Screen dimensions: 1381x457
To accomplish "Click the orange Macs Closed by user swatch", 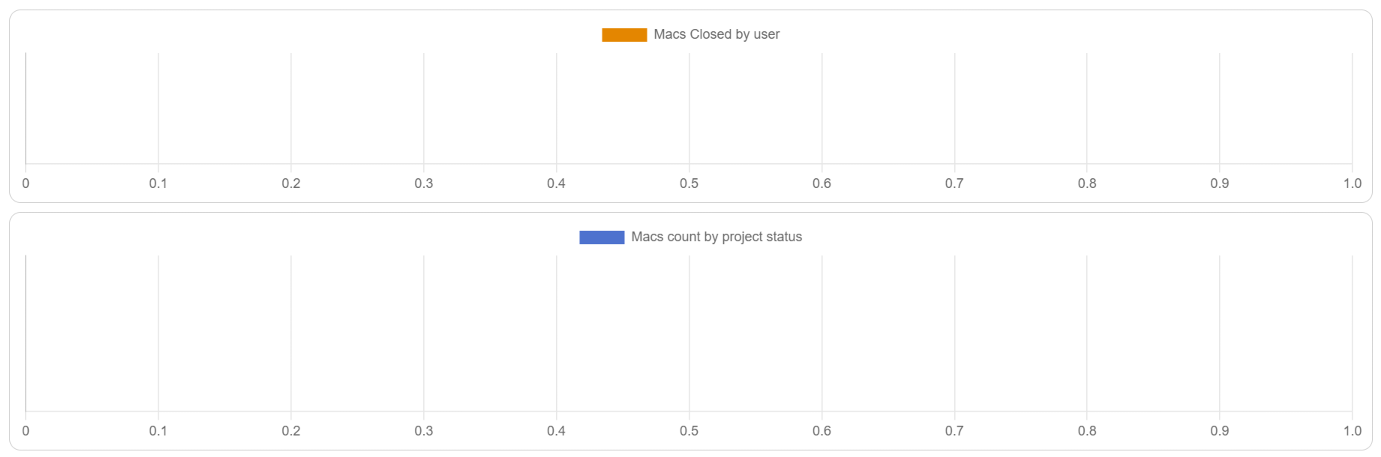I will [x=624, y=35].
